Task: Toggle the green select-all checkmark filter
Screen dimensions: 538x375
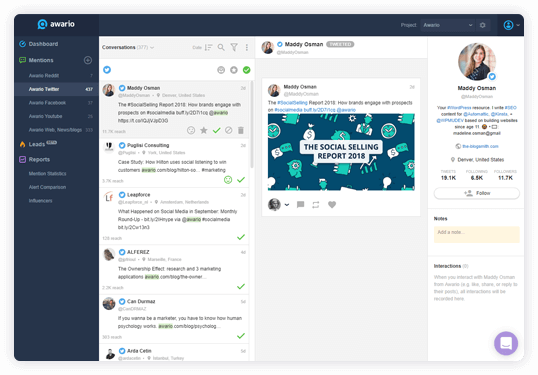Action: [x=246, y=70]
